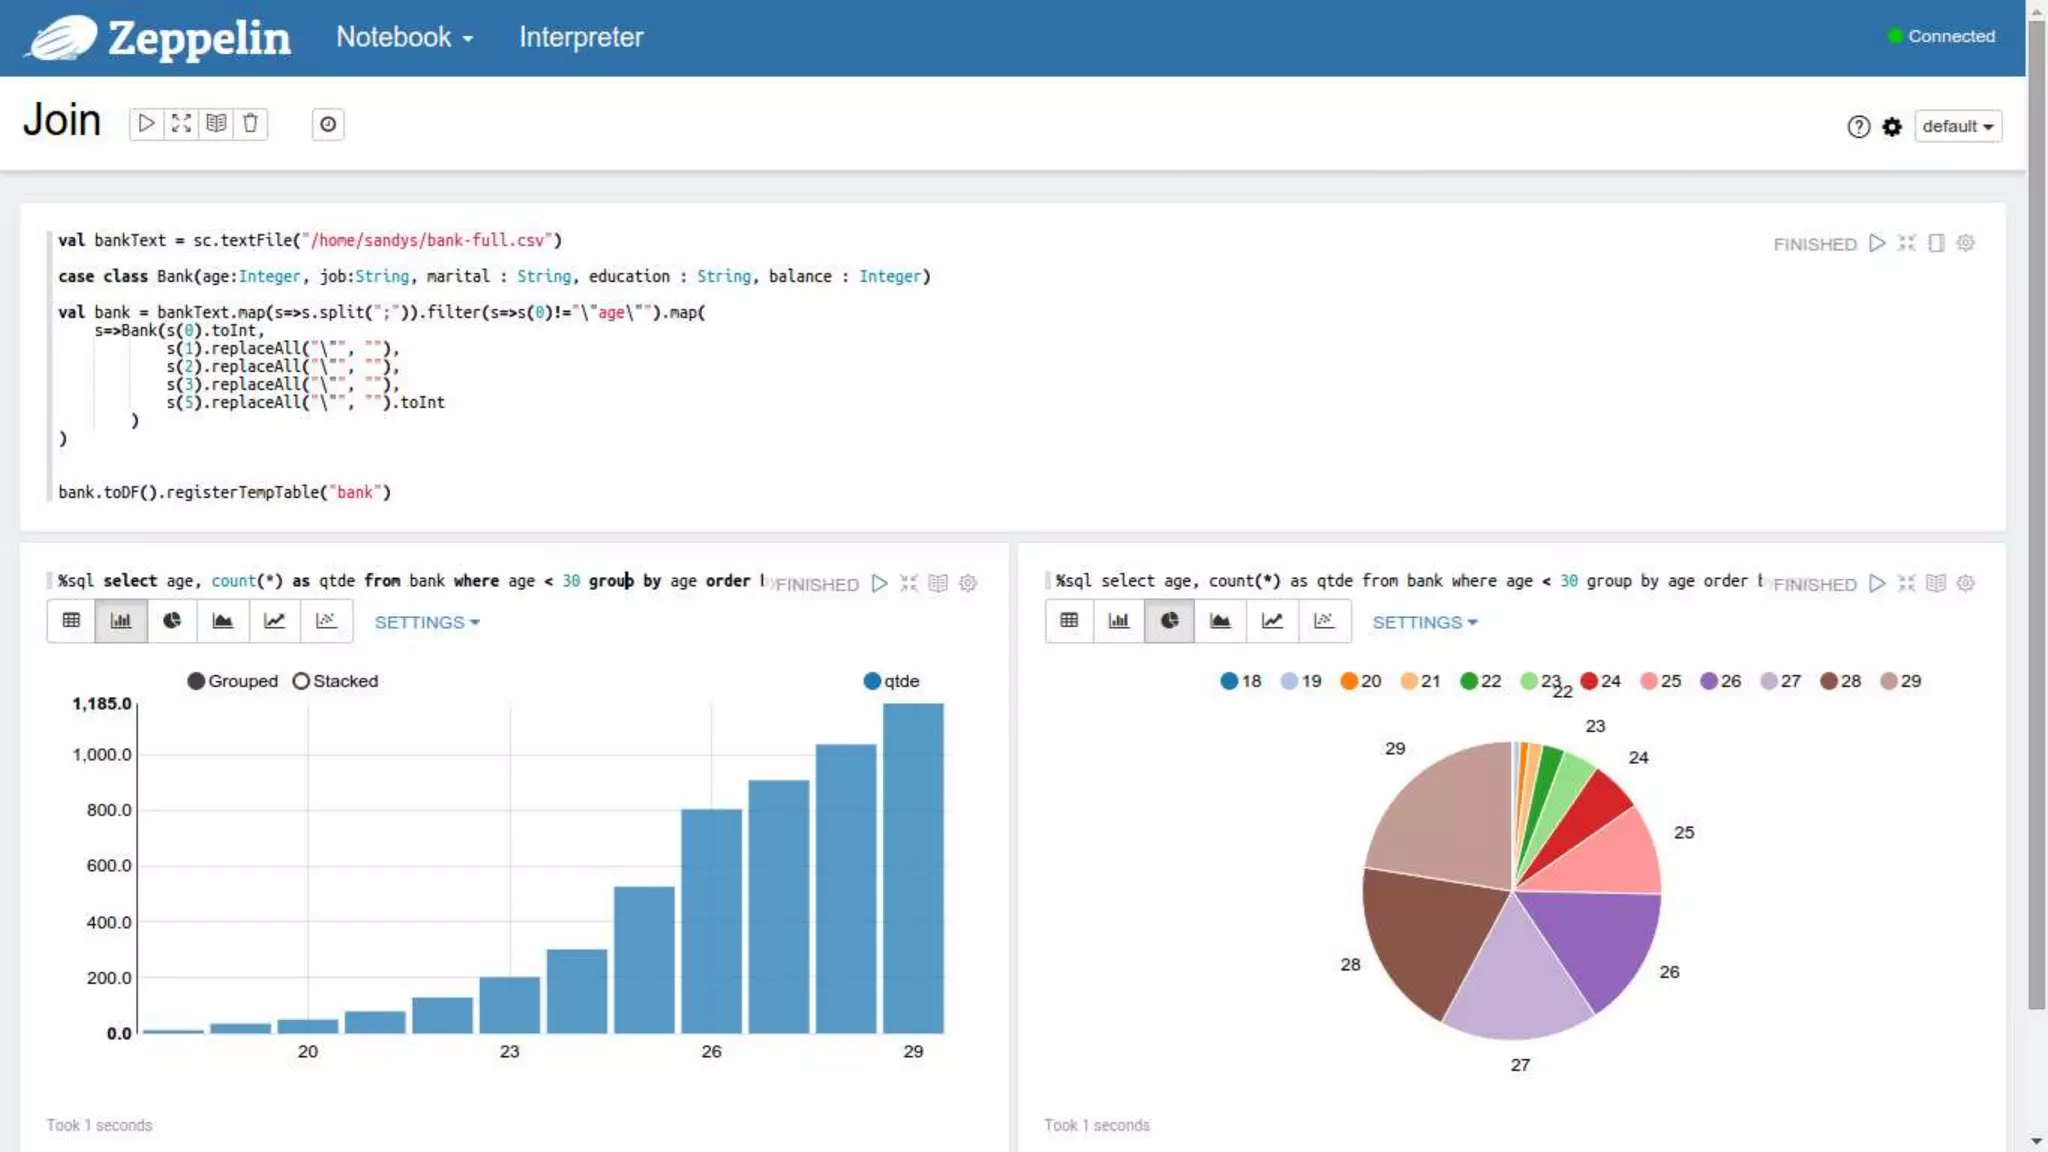Image resolution: width=2048 pixels, height=1152 pixels.
Task: Select the area chart in the right paragraph
Action: click(x=1220, y=621)
